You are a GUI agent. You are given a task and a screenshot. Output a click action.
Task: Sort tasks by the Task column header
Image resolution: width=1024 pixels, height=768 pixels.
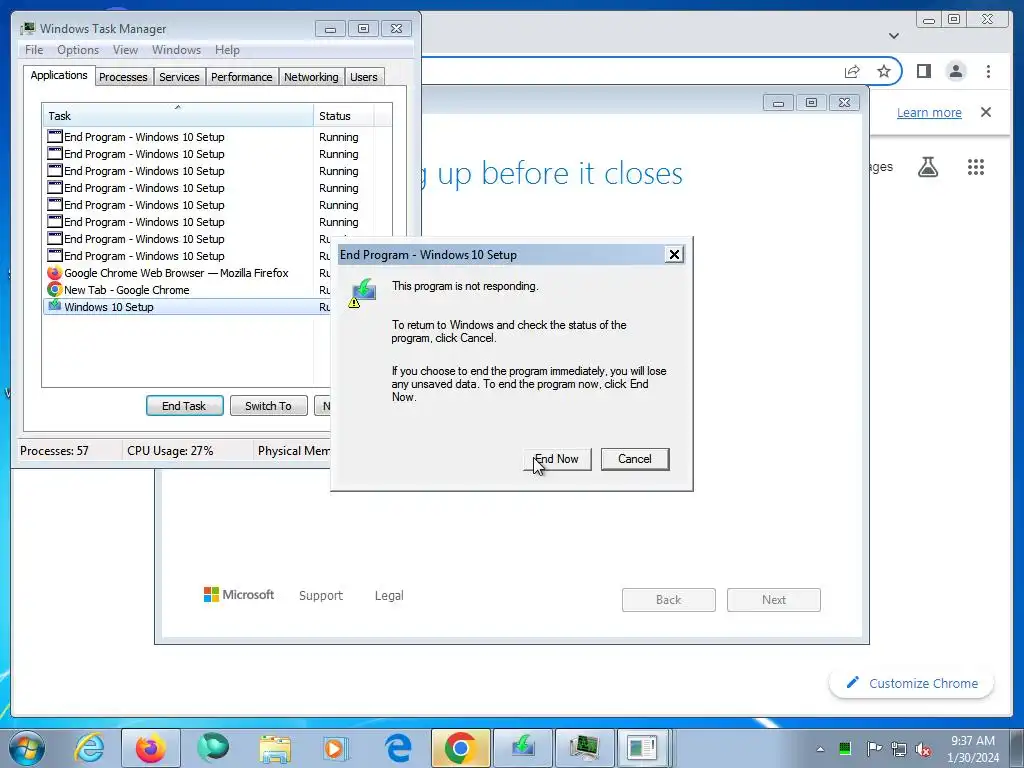tap(178, 116)
